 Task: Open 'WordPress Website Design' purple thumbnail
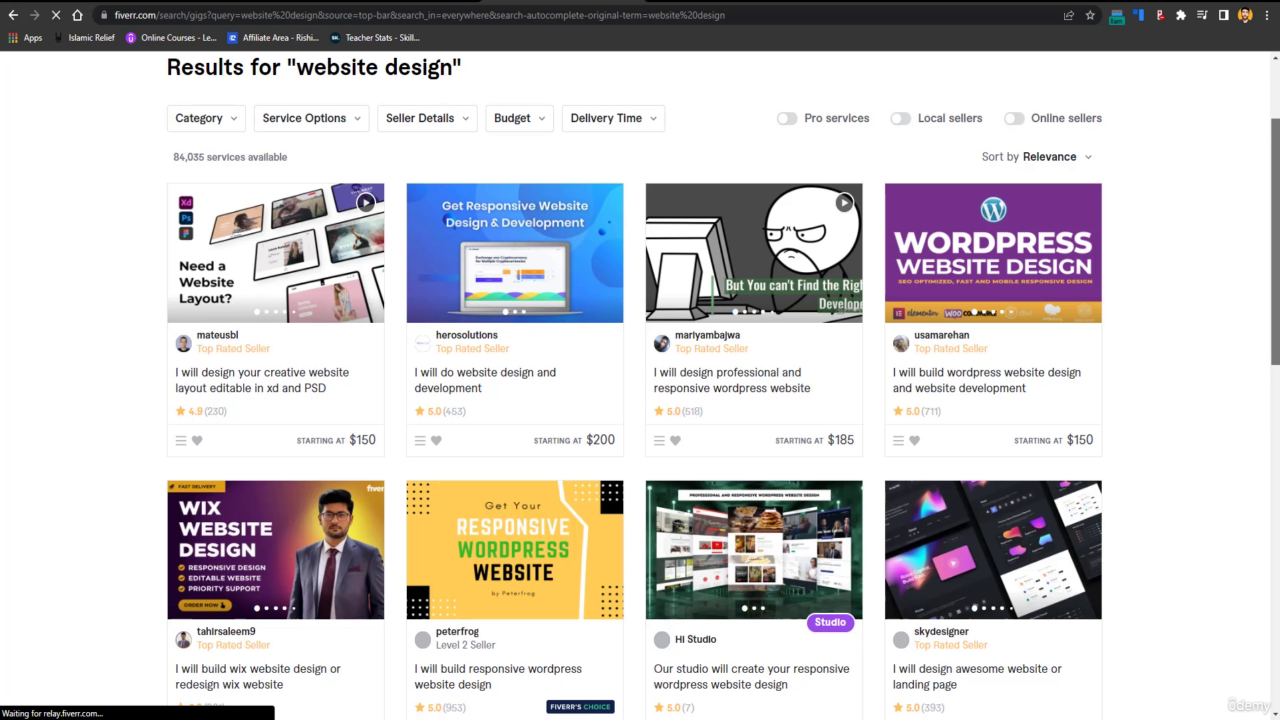coord(993,253)
